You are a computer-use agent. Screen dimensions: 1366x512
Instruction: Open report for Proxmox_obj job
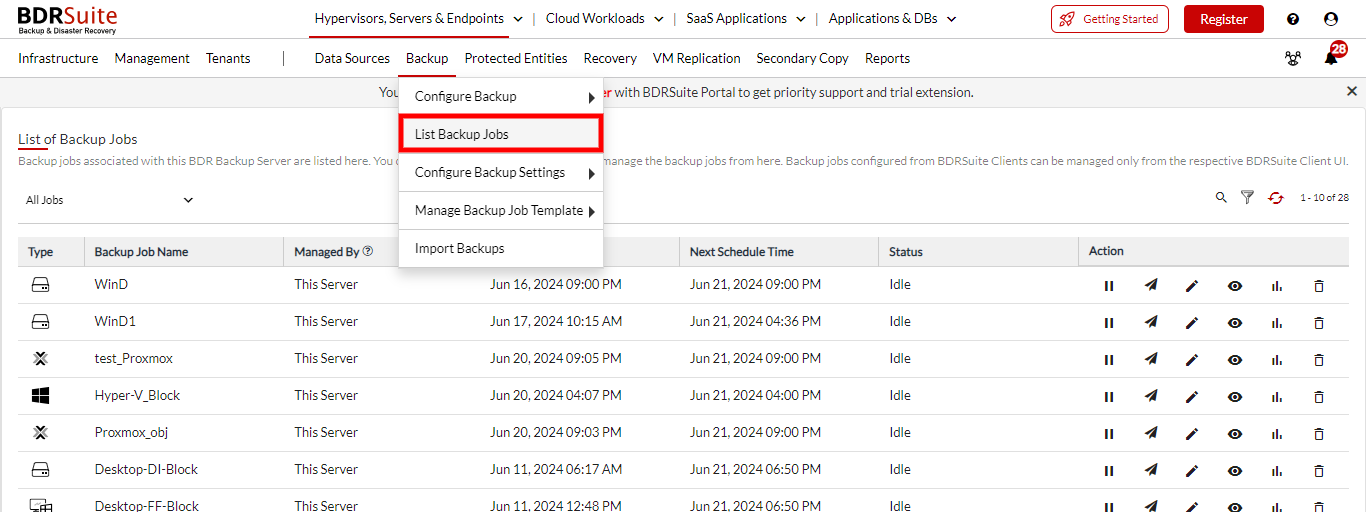pos(1277,434)
